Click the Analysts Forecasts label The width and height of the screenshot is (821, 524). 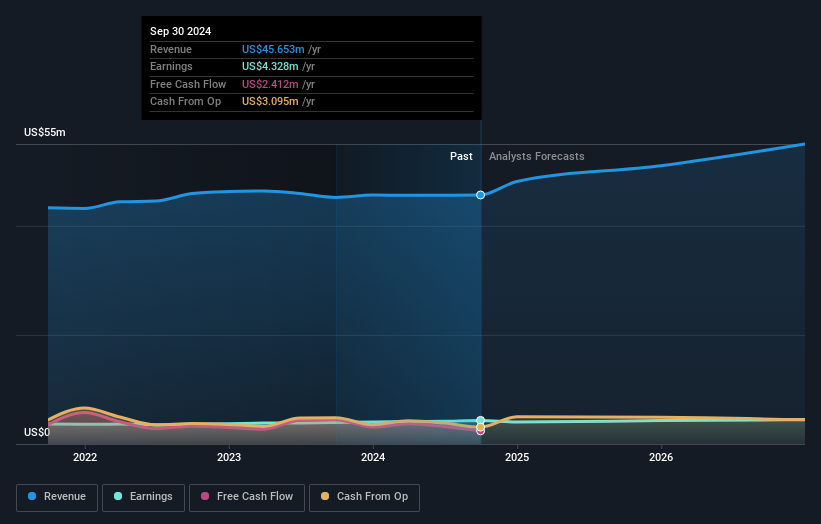pos(537,156)
